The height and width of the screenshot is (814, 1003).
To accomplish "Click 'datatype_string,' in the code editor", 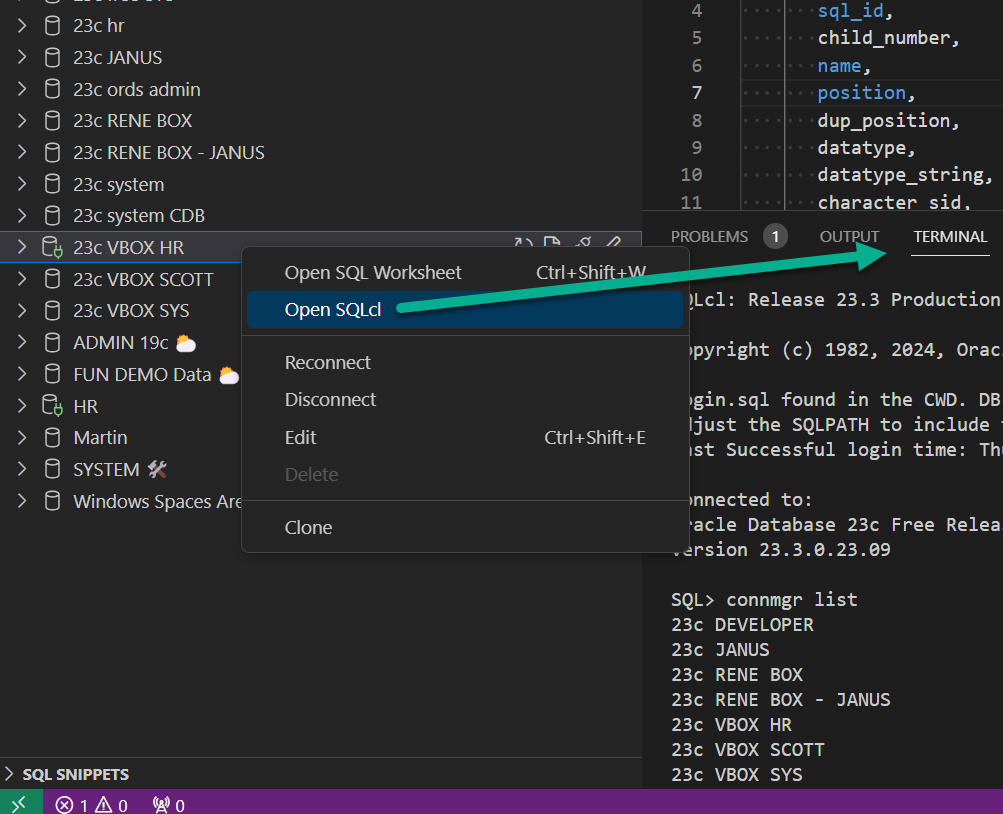I will 905,175.
